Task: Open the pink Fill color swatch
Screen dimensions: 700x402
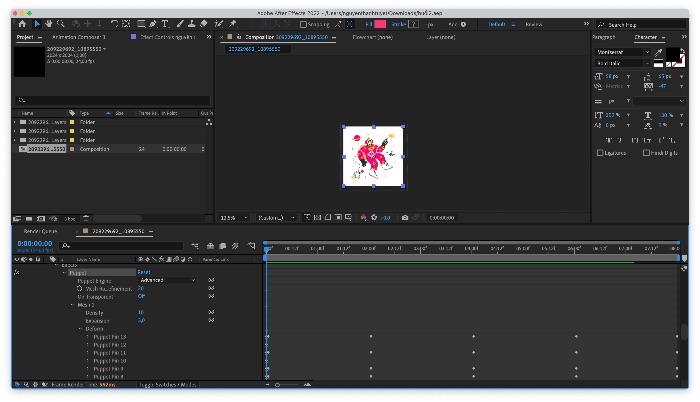Action: pos(380,24)
